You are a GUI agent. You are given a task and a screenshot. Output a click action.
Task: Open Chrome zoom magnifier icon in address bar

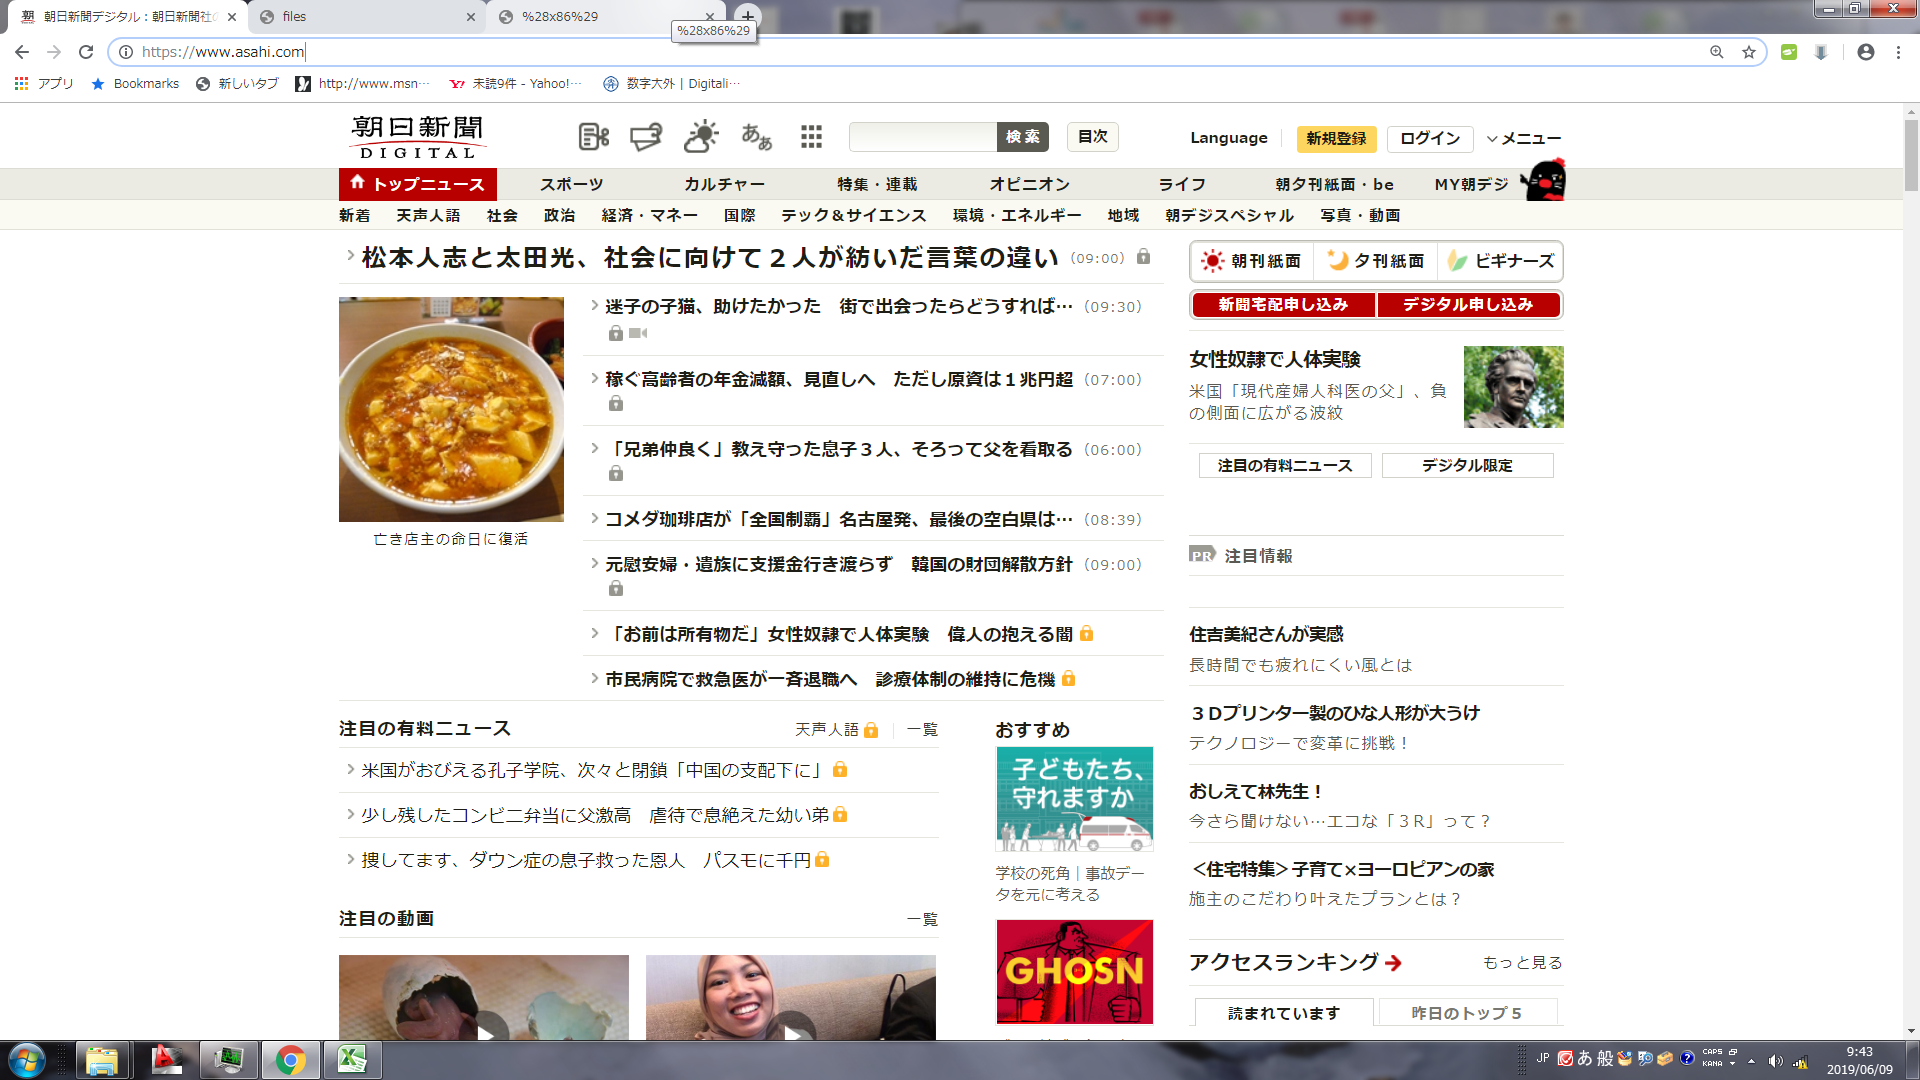tap(1717, 52)
